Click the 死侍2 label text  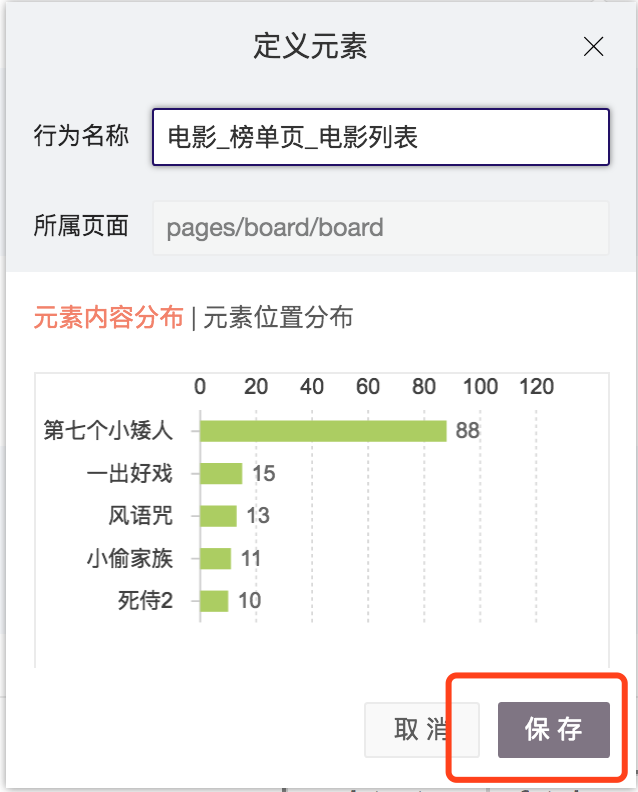tap(145, 601)
